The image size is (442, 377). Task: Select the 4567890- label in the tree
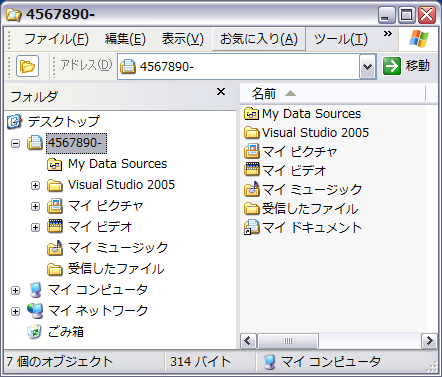[76, 143]
